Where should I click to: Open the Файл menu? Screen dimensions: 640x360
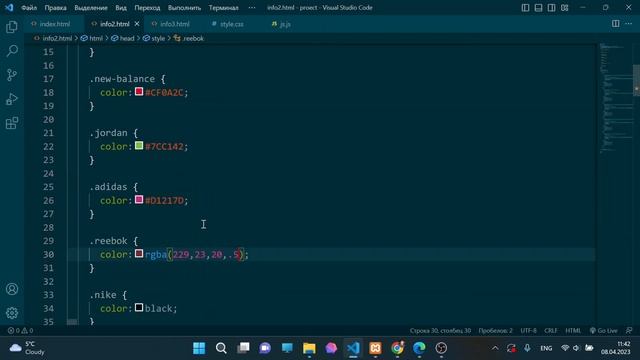29,8
